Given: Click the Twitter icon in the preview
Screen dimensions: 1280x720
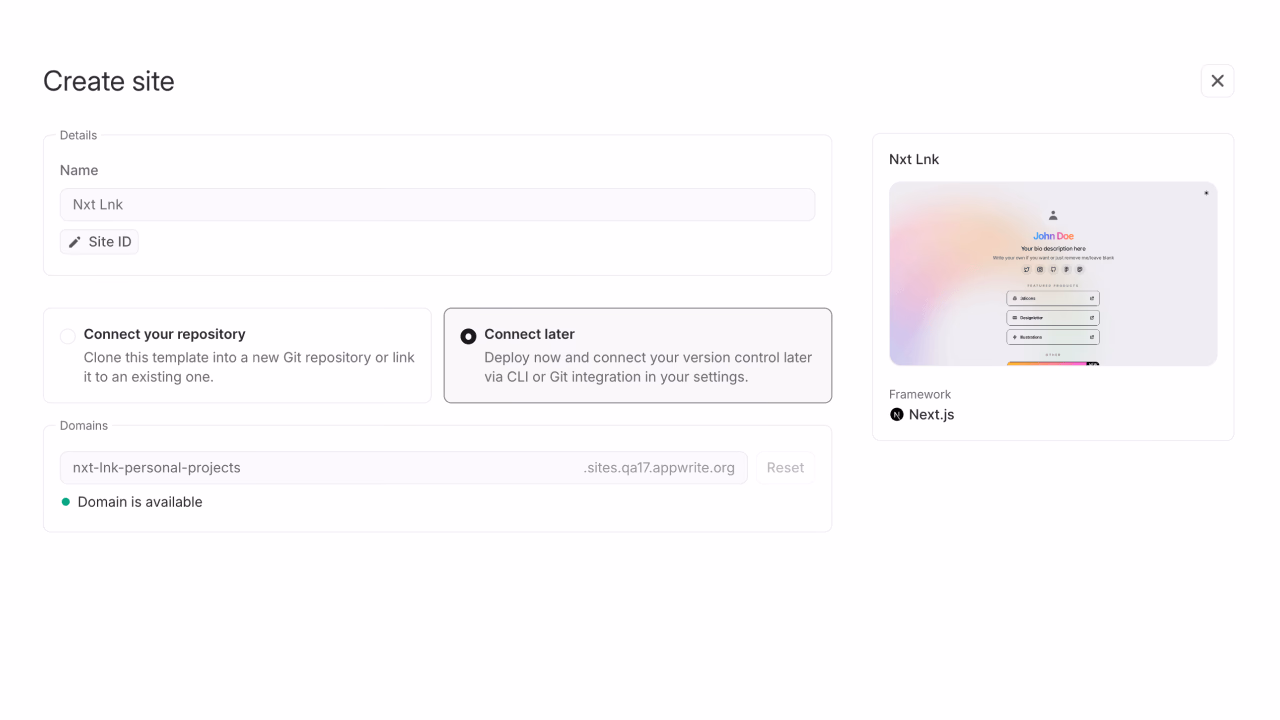Looking at the screenshot, I should [x=1026, y=269].
